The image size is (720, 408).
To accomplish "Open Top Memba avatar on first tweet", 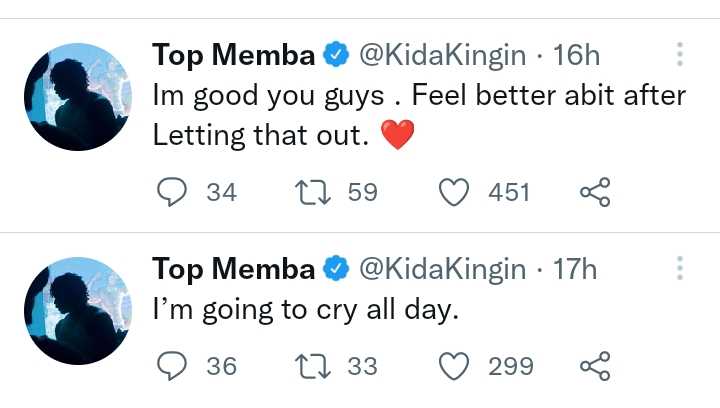I will [x=77, y=96].
